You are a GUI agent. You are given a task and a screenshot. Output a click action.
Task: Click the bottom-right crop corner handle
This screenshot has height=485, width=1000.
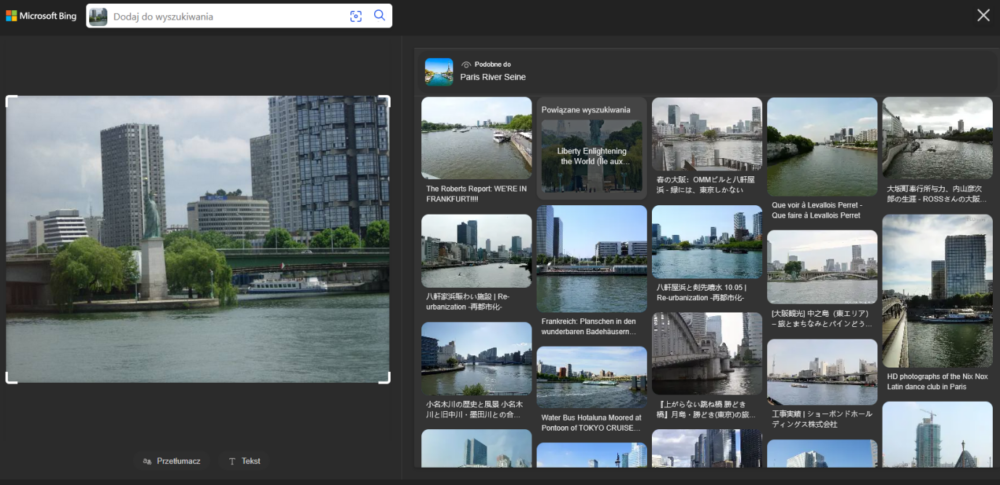387,380
